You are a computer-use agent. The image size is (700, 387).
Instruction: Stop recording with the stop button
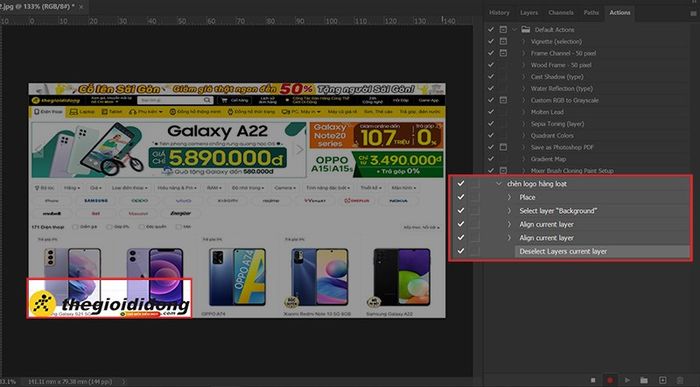(x=593, y=380)
